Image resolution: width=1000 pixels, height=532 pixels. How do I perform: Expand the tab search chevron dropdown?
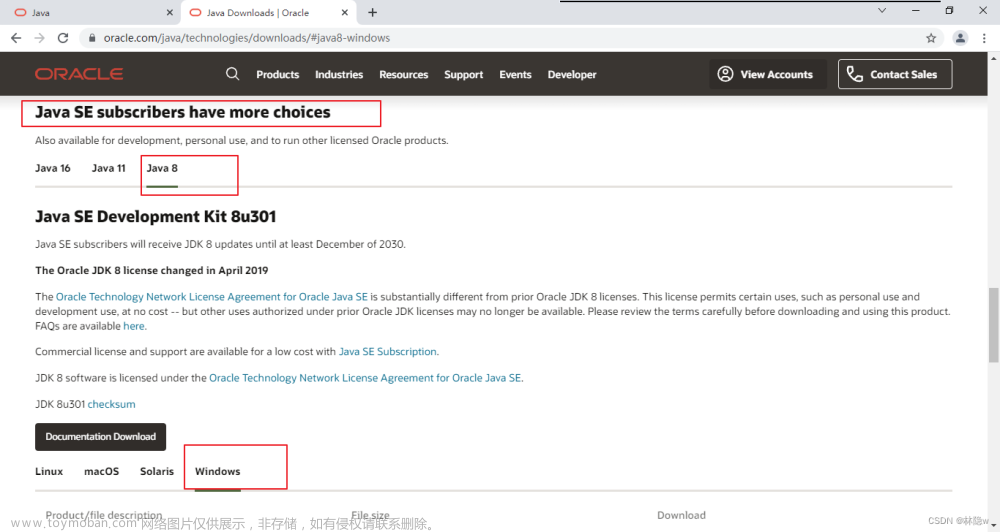[882, 10]
